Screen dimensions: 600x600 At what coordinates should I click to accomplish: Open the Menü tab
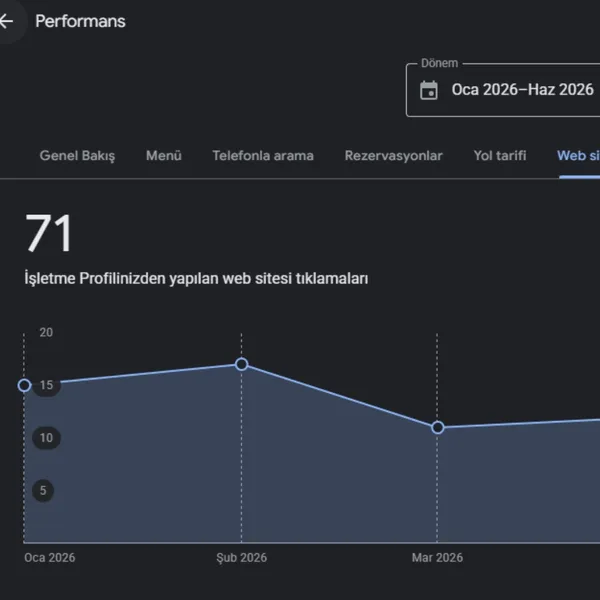coord(164,155)
